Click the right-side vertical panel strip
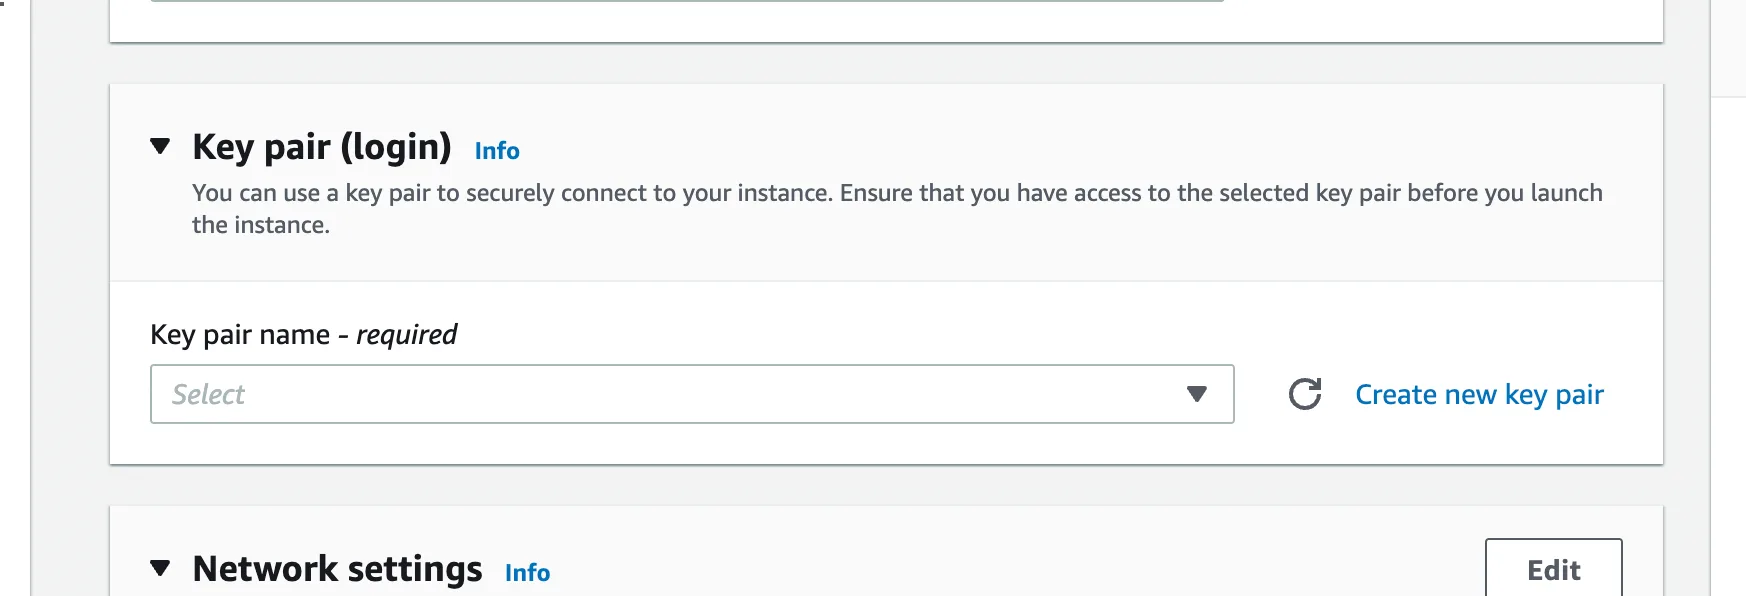 (1728, 298)
